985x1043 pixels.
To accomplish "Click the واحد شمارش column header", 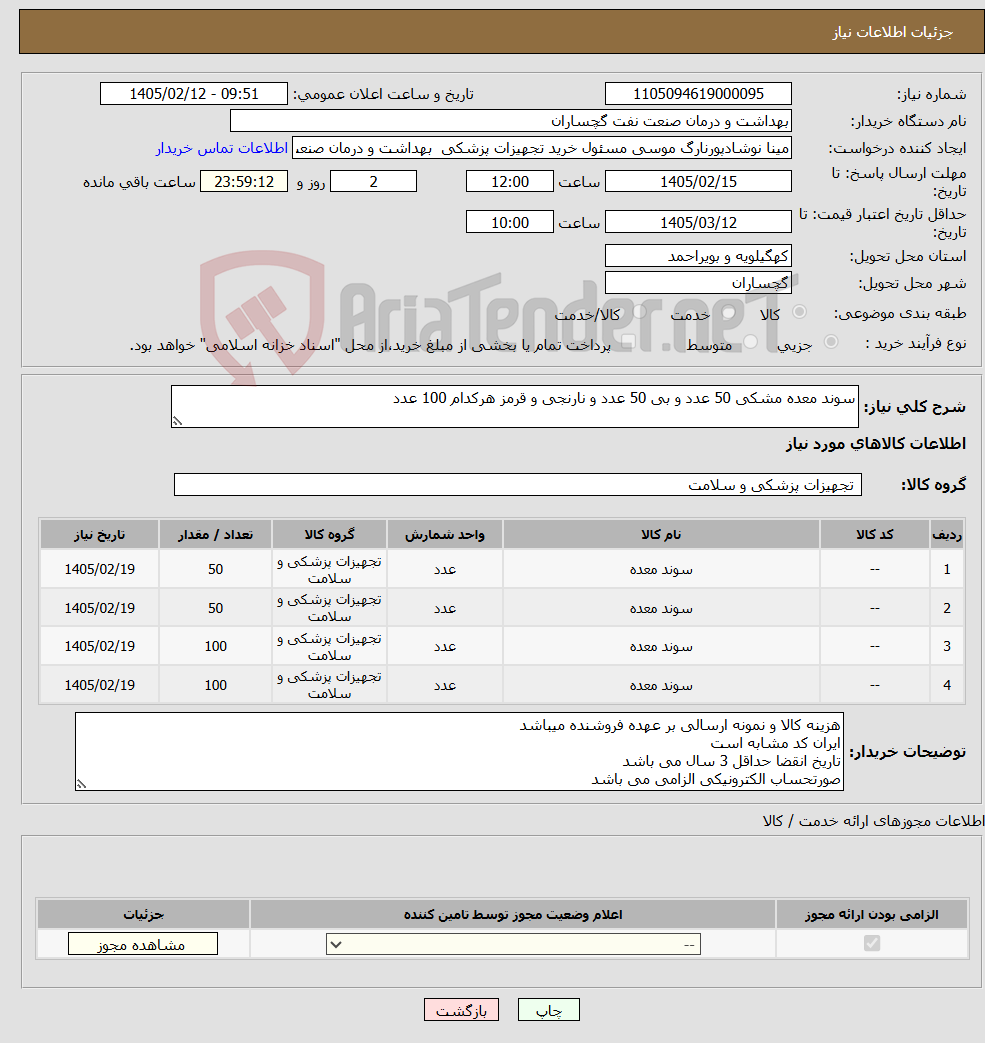I will [x=445, y=535].
